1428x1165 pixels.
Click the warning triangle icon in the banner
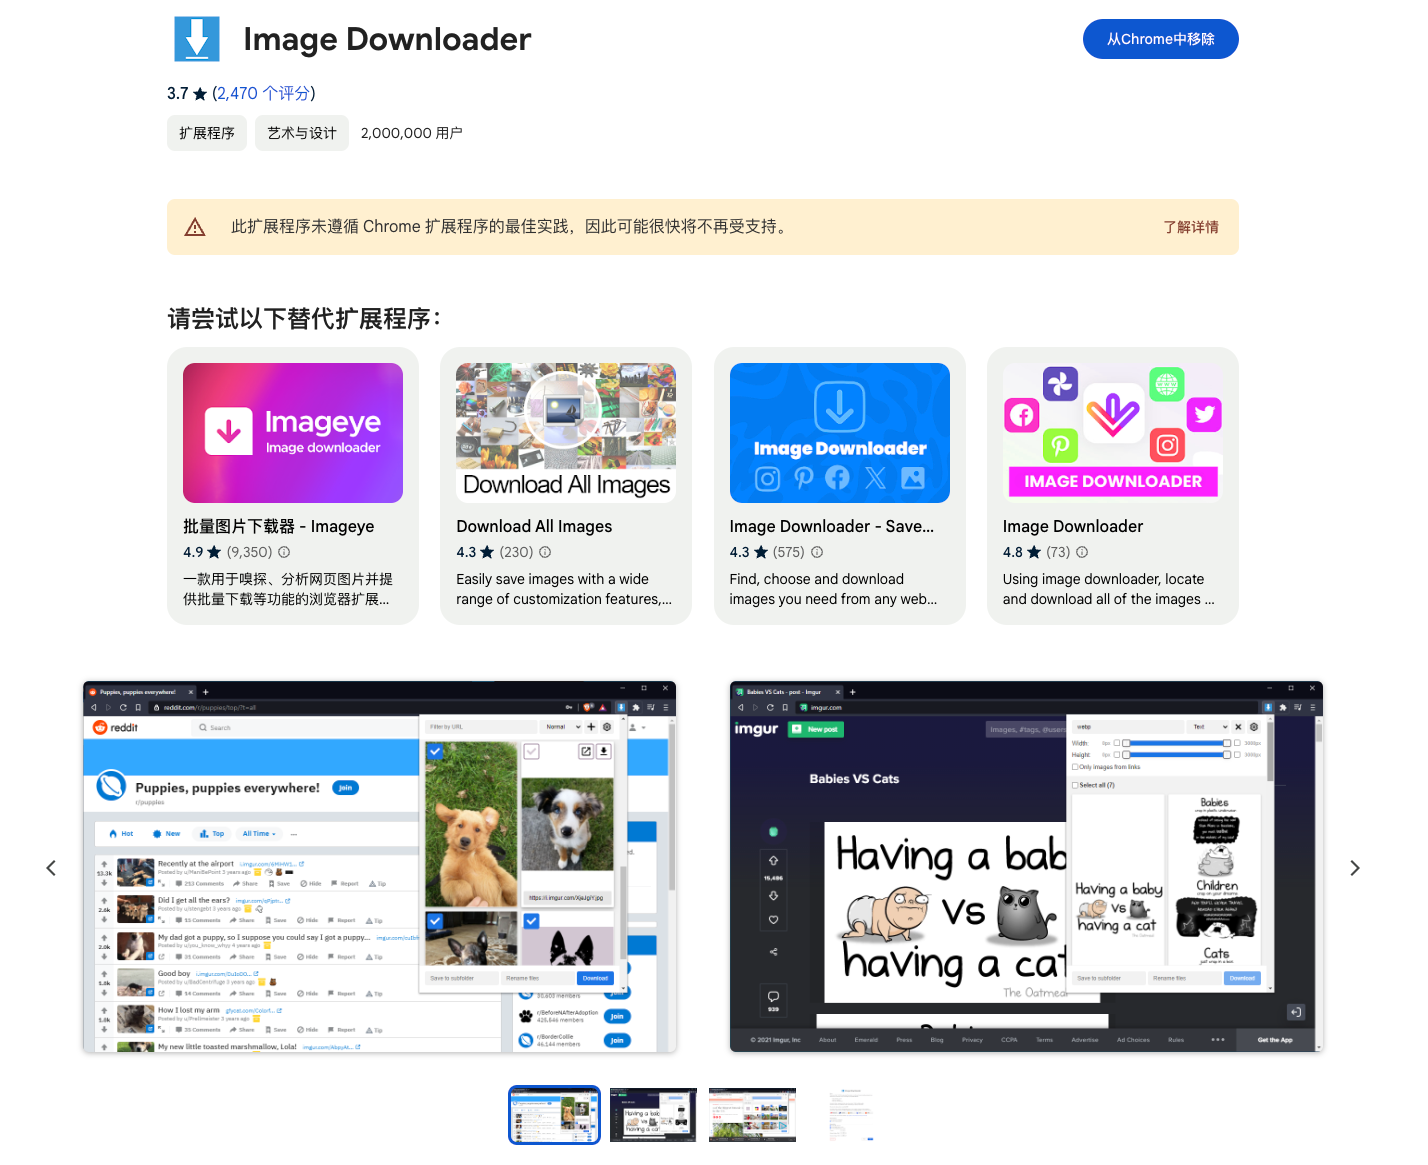(x=195, y=227)
